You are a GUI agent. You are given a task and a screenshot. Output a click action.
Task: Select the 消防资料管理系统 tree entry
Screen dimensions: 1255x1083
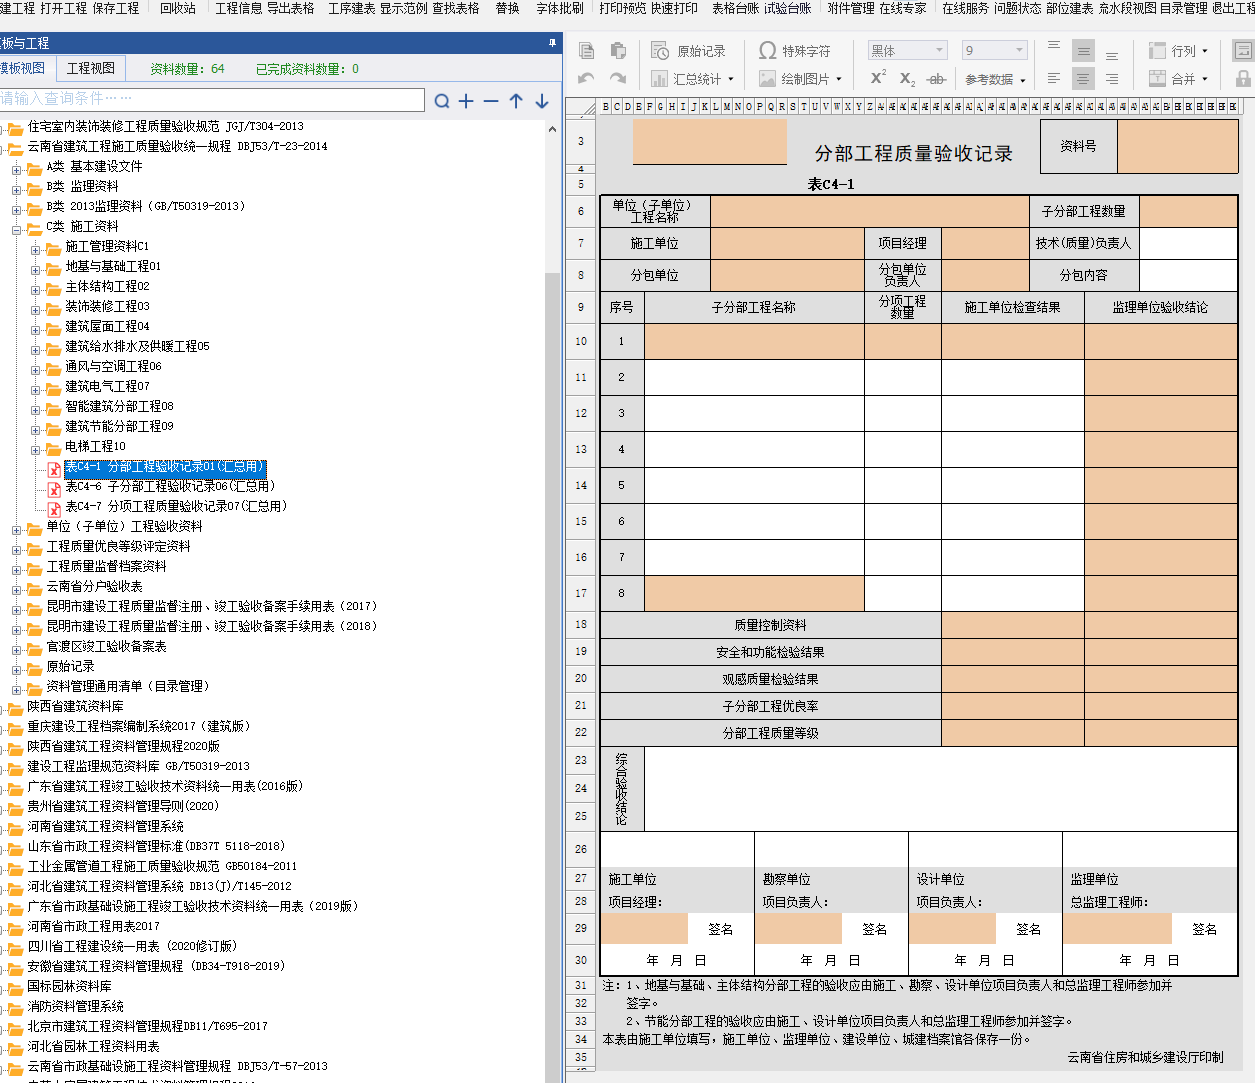pos(76,1007)
